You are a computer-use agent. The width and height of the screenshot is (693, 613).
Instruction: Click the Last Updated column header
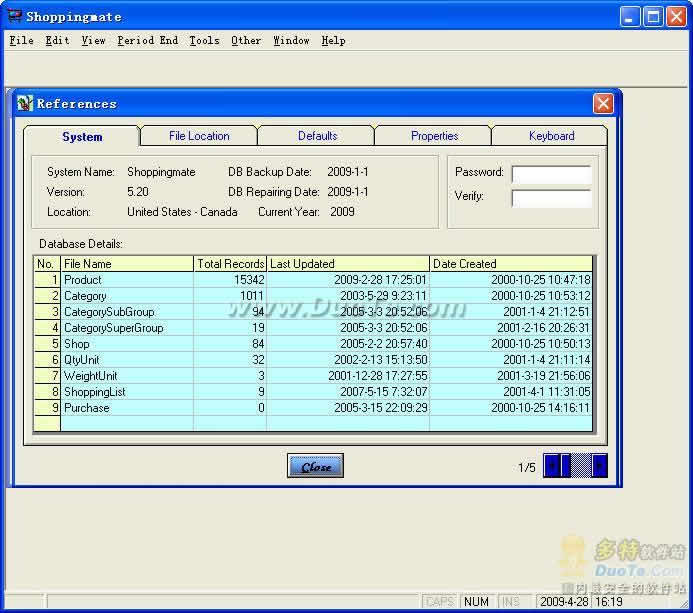(348, 264)
